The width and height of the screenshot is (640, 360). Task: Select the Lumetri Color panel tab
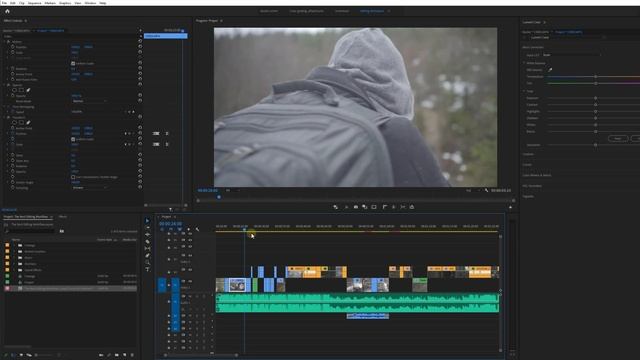point(531,22)
